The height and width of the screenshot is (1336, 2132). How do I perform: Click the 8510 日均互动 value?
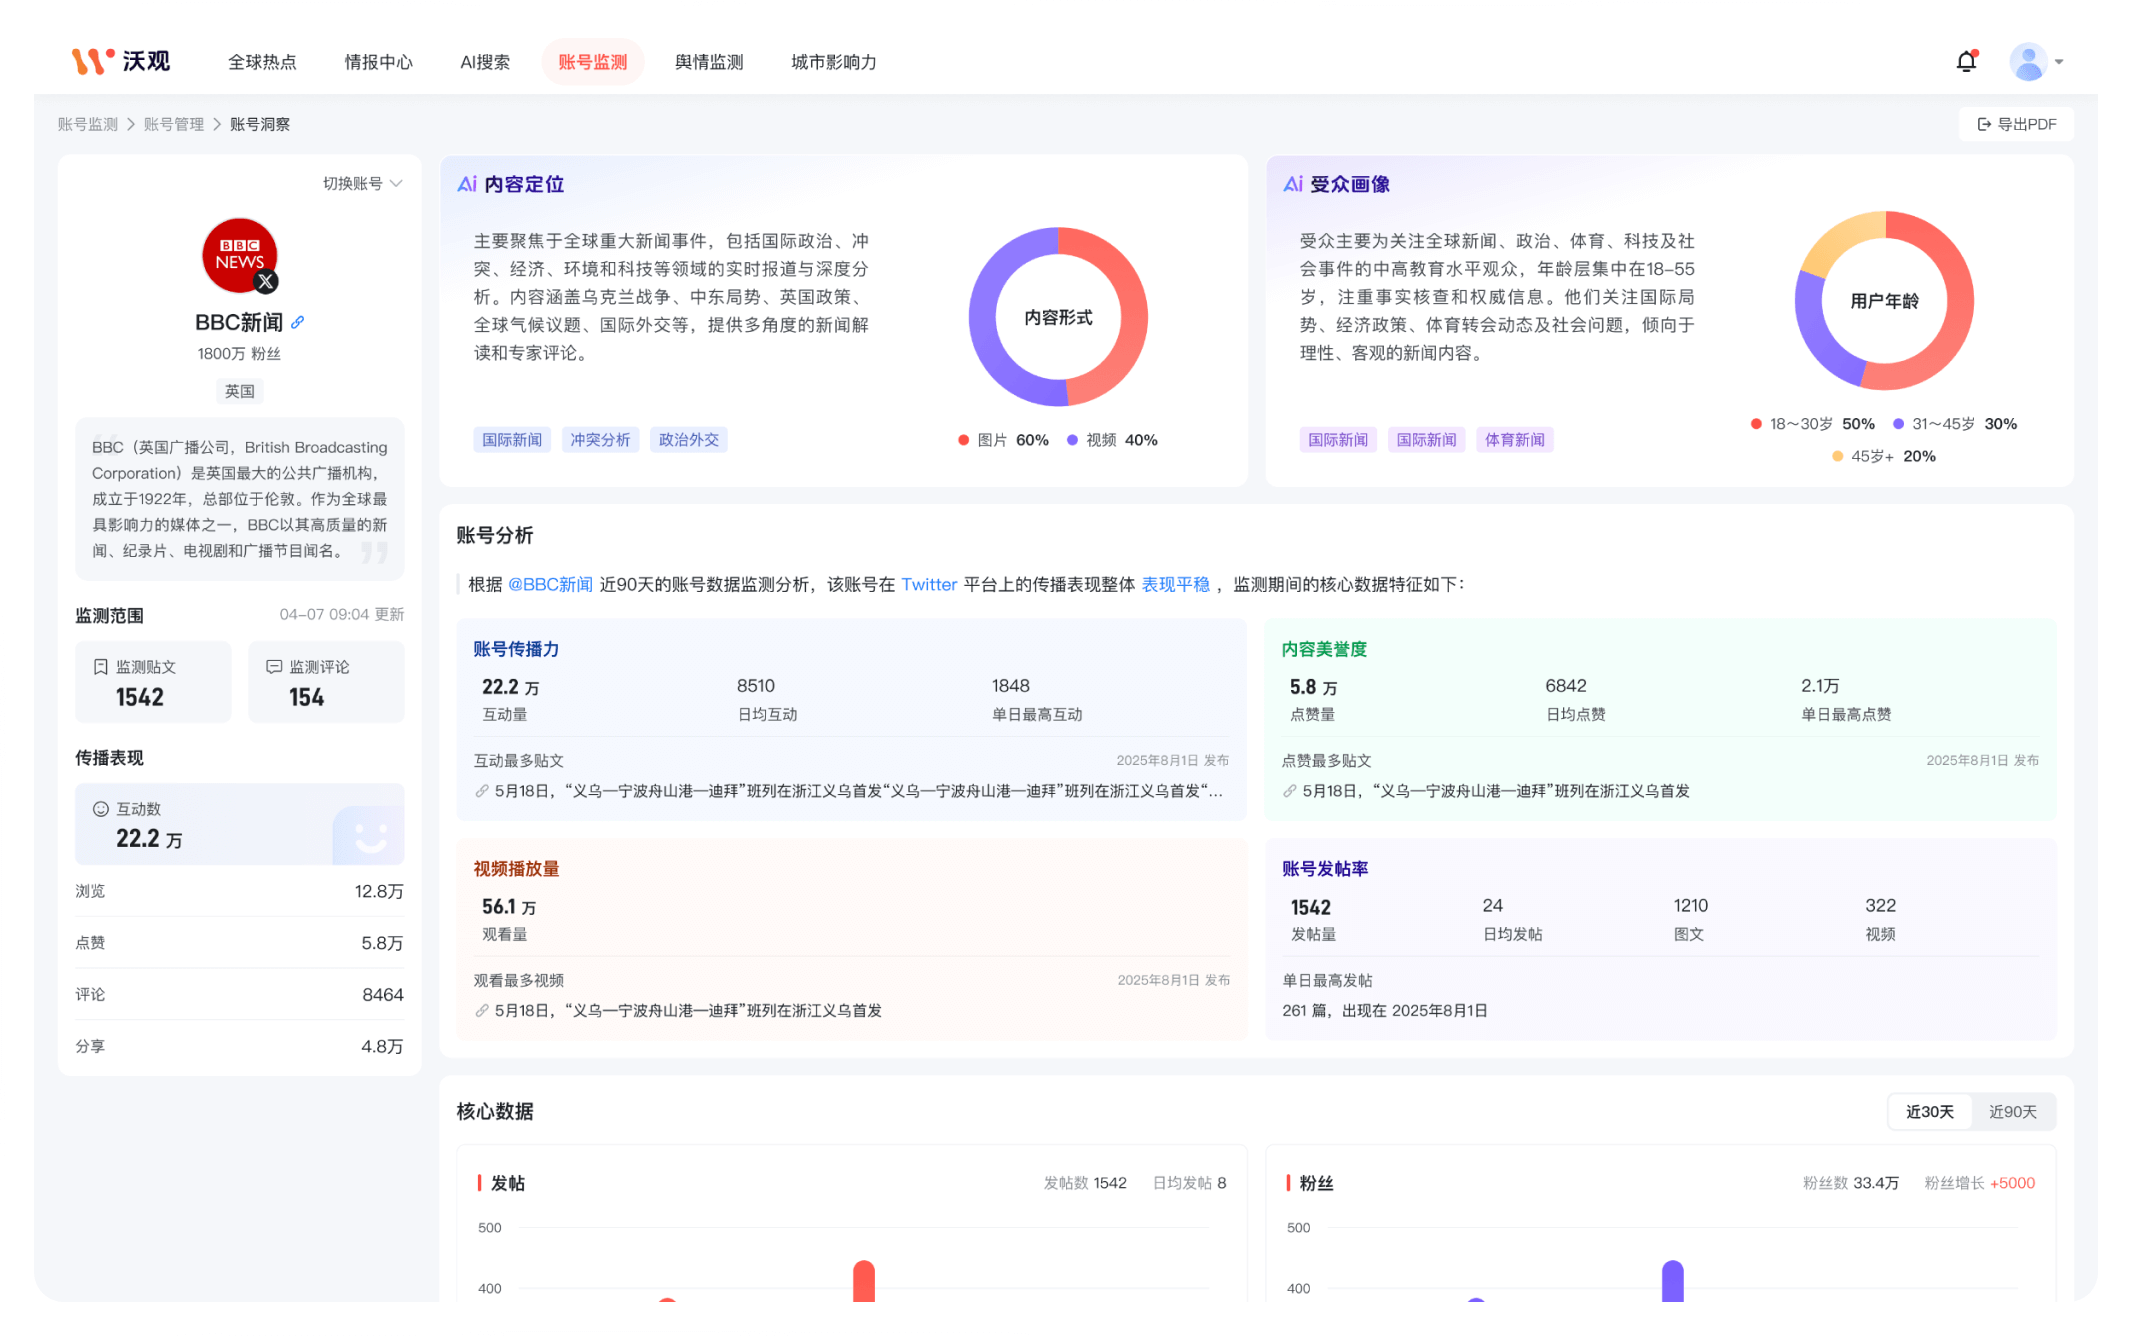tap(756, 686)
